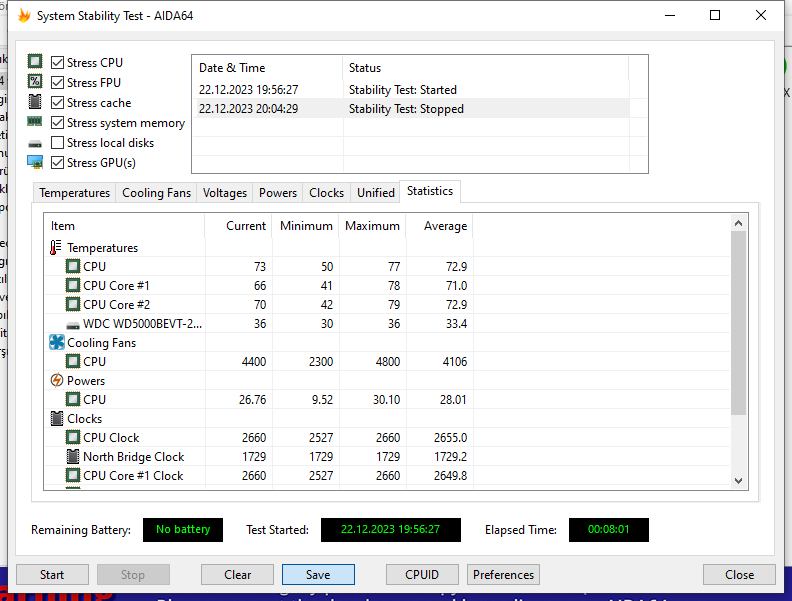Click the chip icon beside the 4400 fan row
The width and height of the screenshot is (792, 601).
[73, 362]
